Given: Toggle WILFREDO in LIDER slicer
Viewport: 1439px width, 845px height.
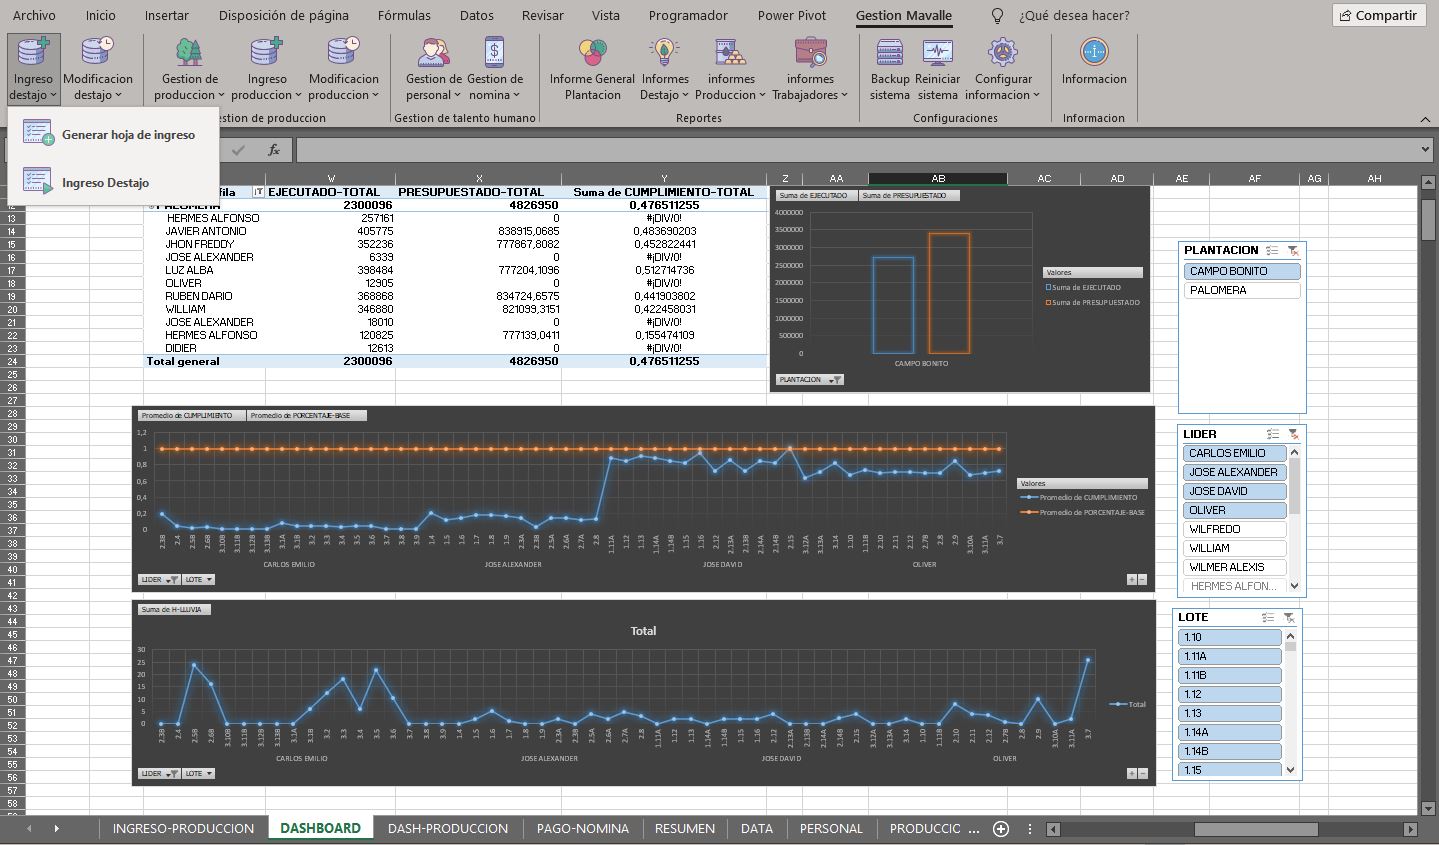Looking at the screenshot, I should pyautogui.click(x=1234, y=529).
